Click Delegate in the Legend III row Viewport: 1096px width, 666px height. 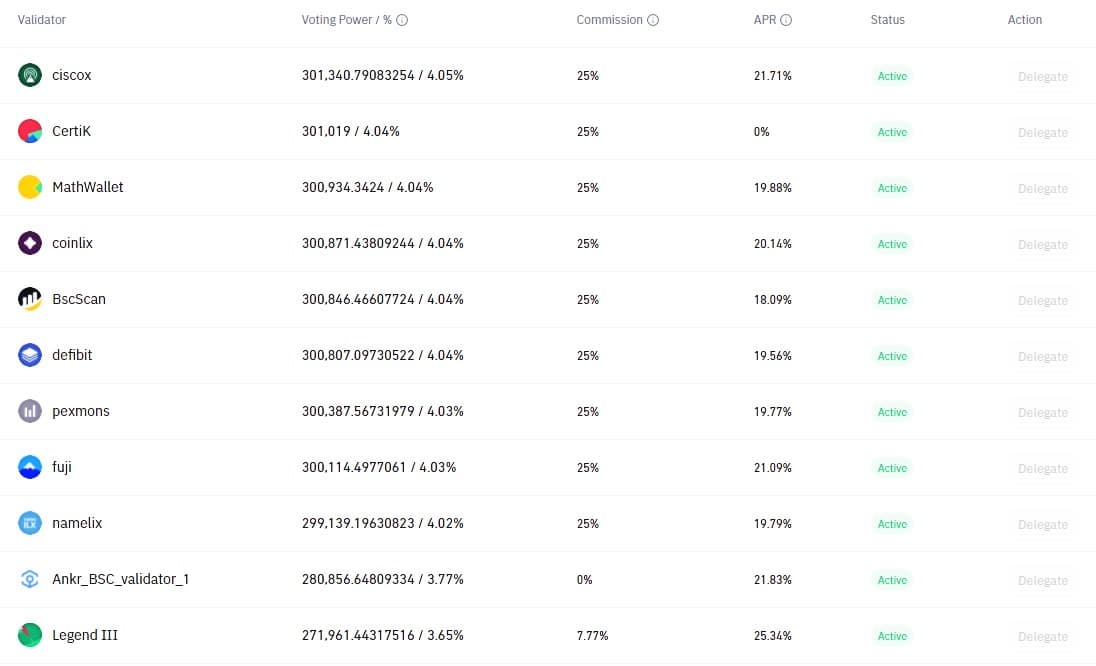[1042, 636]
